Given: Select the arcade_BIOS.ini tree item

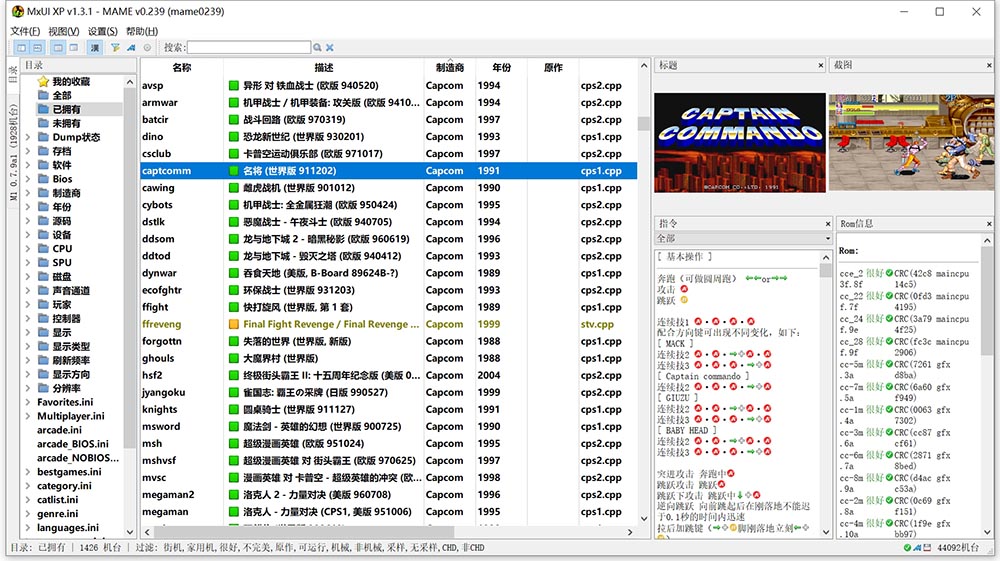Looking at the screenshot, I should pos(73,444).
